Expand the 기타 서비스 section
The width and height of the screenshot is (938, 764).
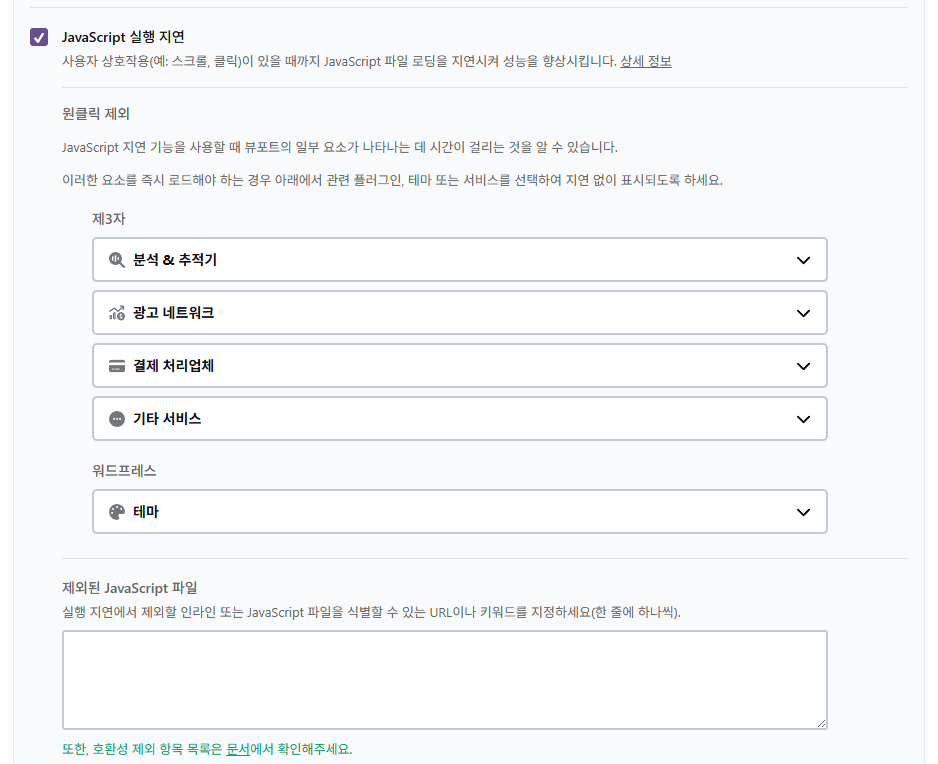pyautogui.click(x=803, y=418)
